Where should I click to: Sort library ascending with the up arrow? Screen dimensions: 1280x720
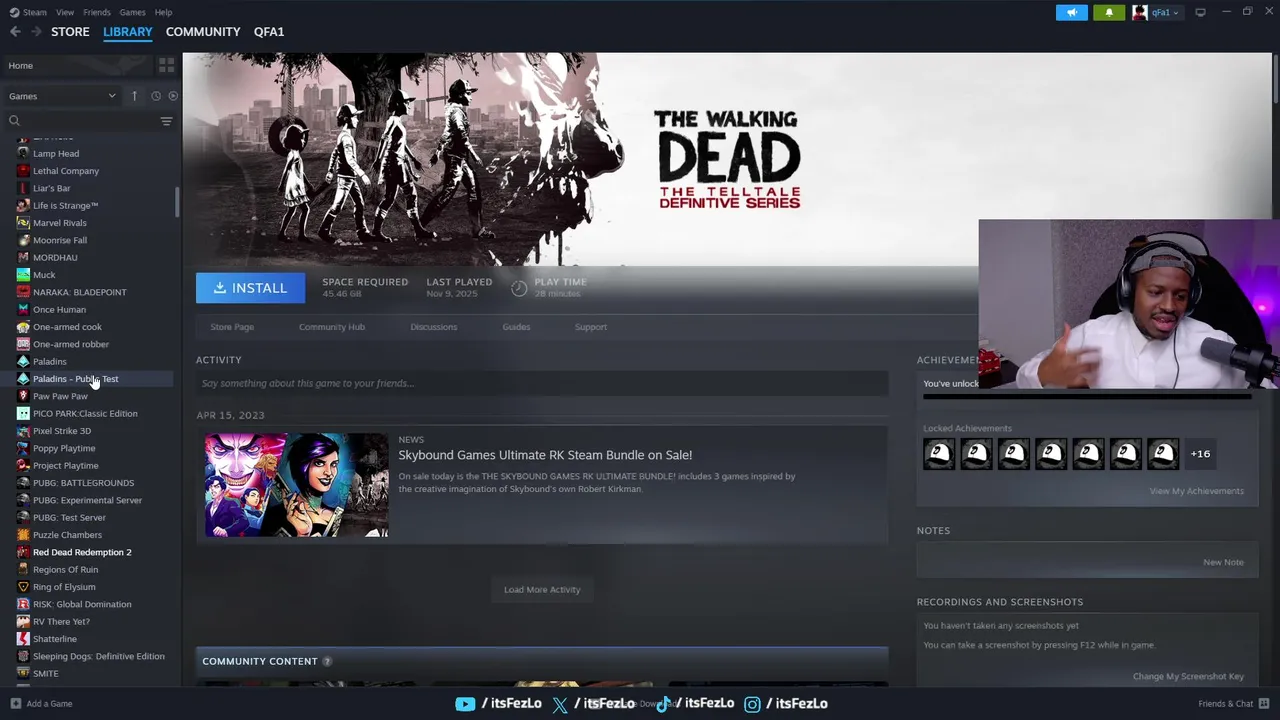click(x=134, y=96)
